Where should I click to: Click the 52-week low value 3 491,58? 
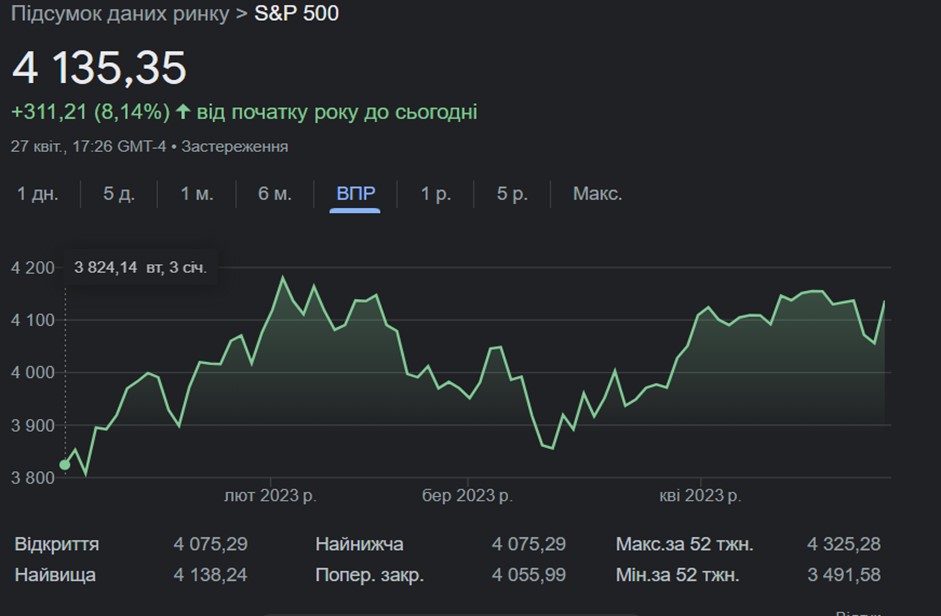pyautogui.click(x=844, y=575)
